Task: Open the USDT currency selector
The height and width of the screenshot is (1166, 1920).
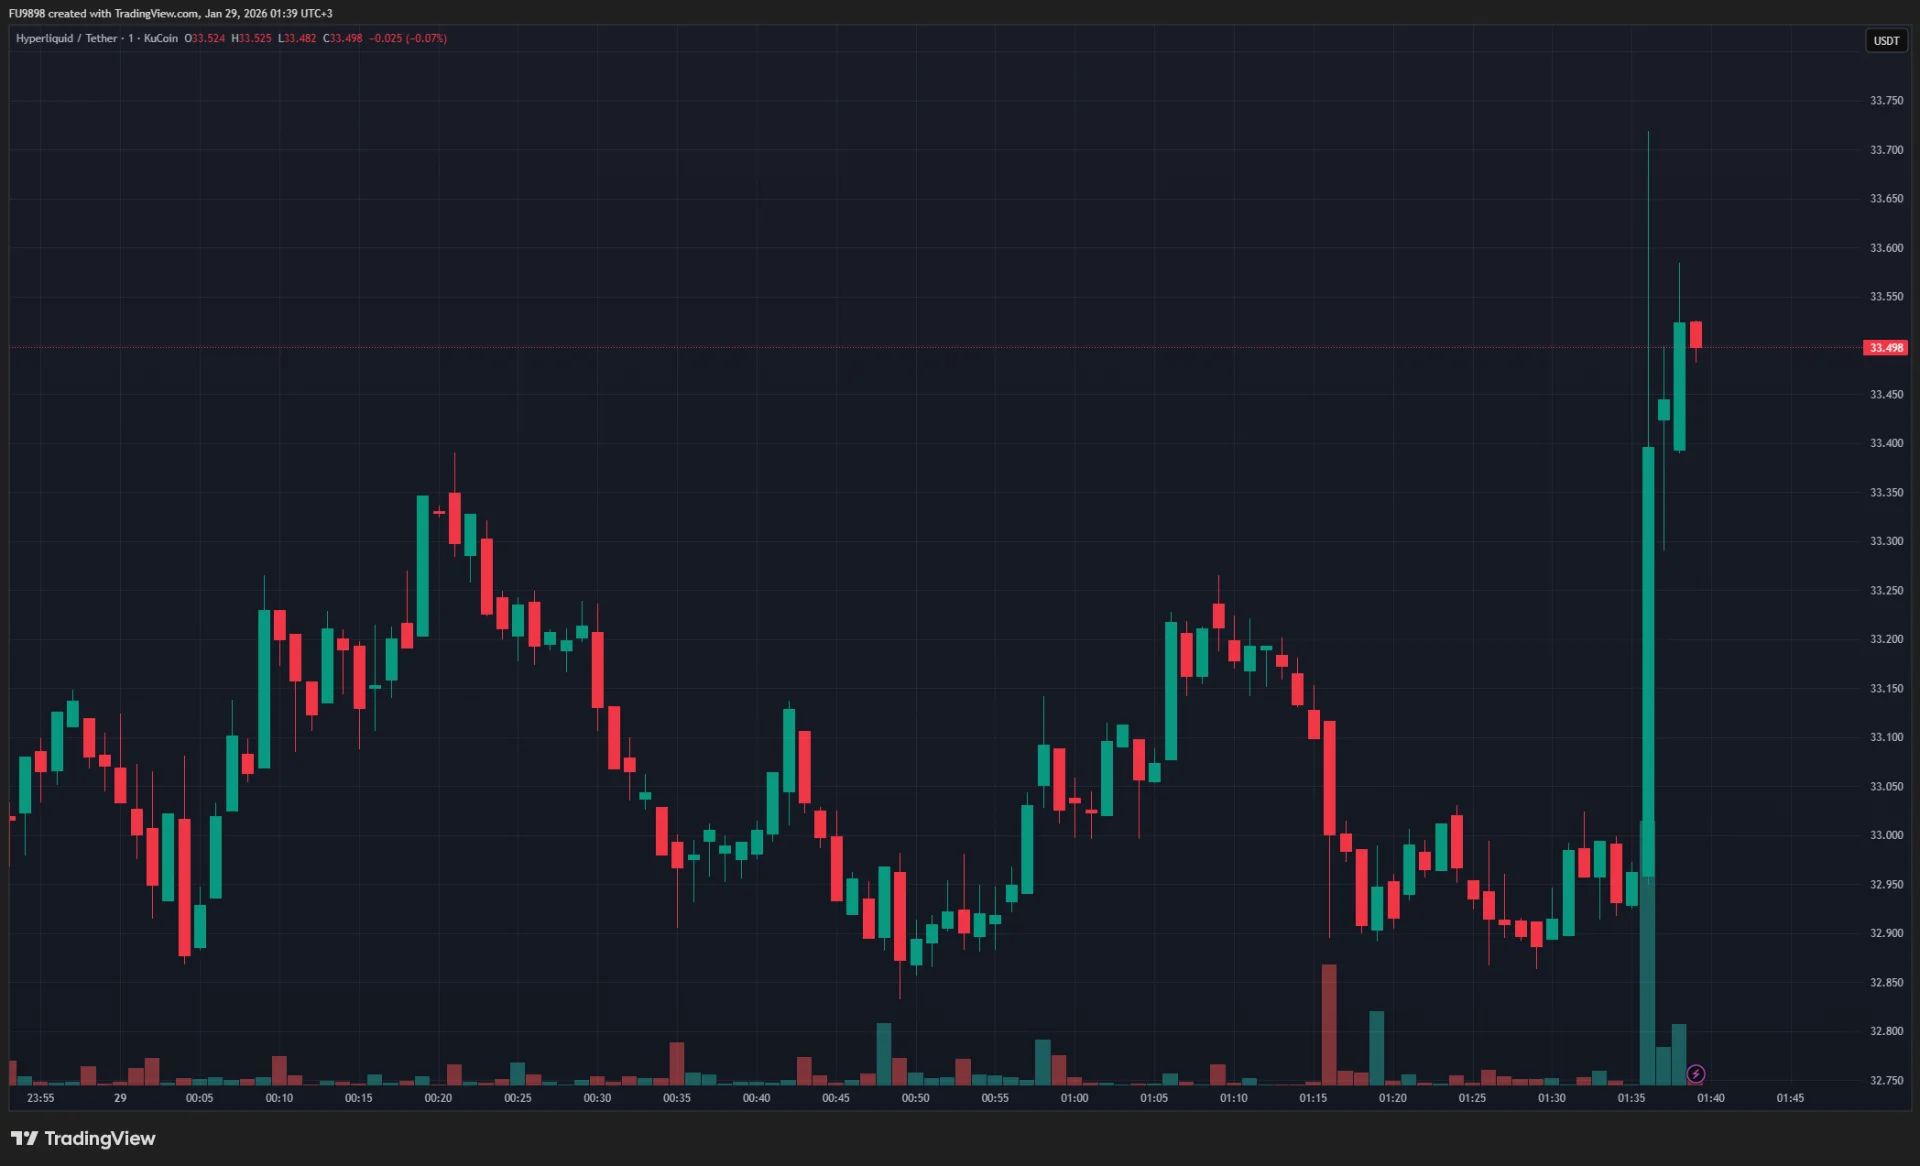Action: [1886, 41]
